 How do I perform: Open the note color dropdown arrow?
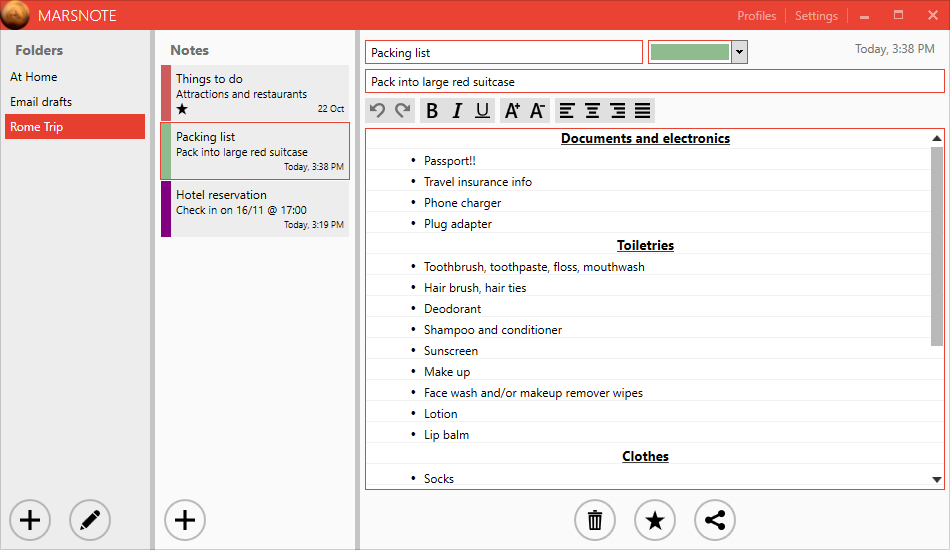[739, 52]
